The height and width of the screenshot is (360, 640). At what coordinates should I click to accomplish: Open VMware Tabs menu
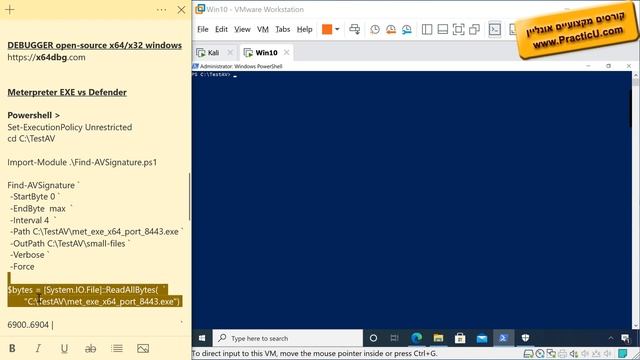(x=282, y=29)
